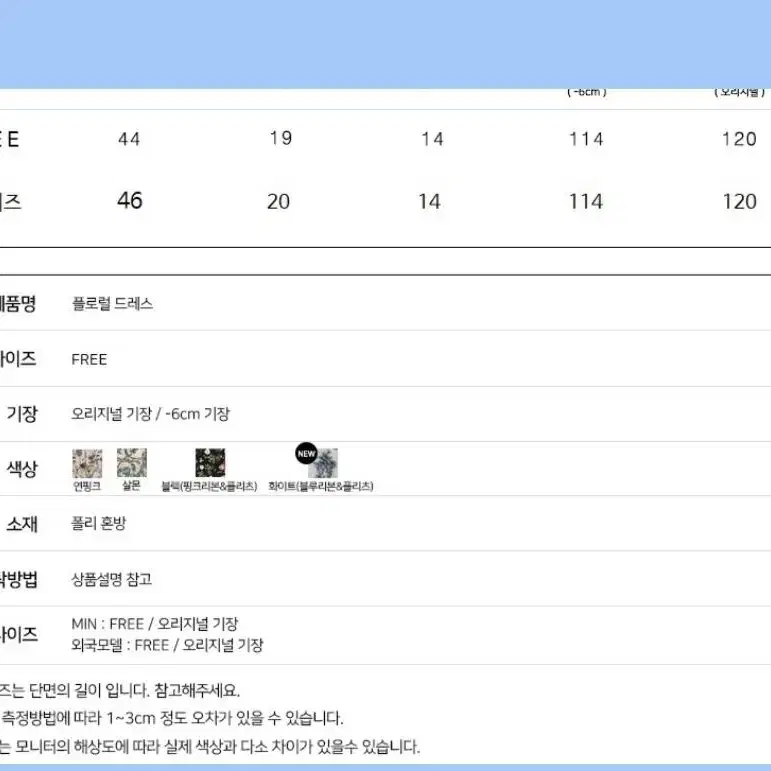Click the 외국모델 : FREE / 오리지널 기장 line
Screen dimensions: 771x771
click(x=168, y=645)
